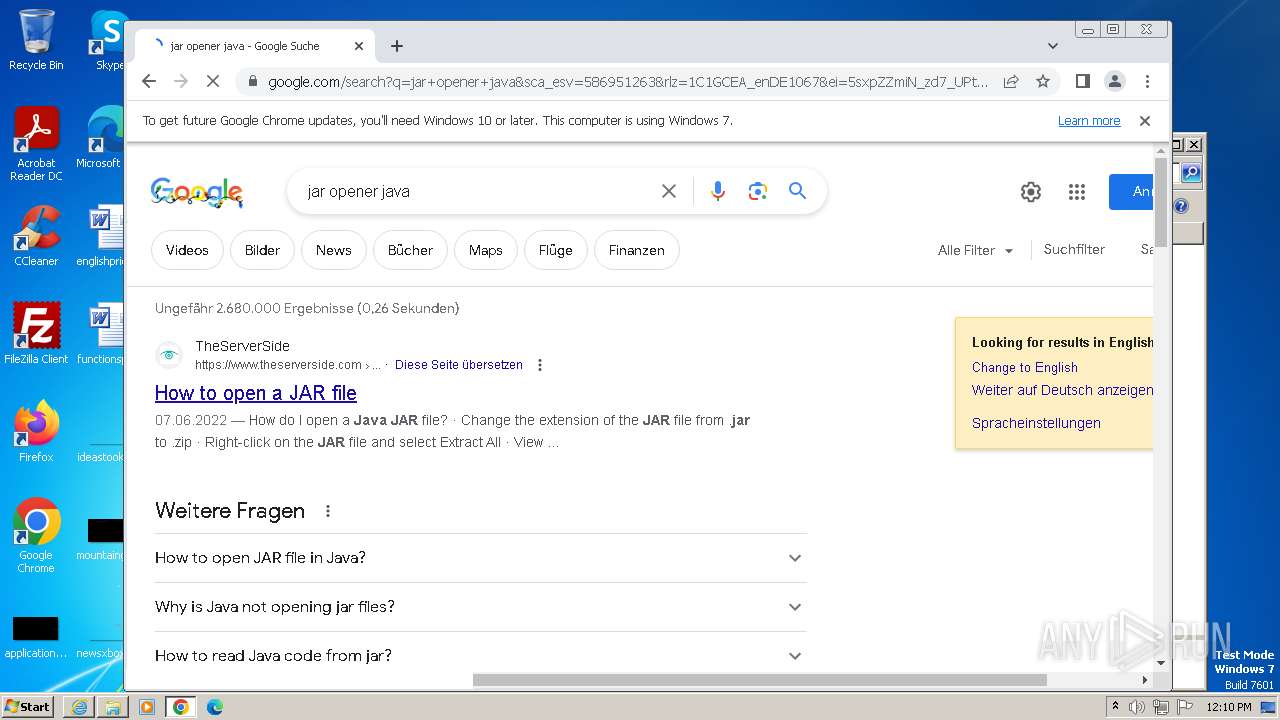Open Microsoft Edge from taskbar
The height and width of the screenshot is (720, 1280).
(215, 707)
